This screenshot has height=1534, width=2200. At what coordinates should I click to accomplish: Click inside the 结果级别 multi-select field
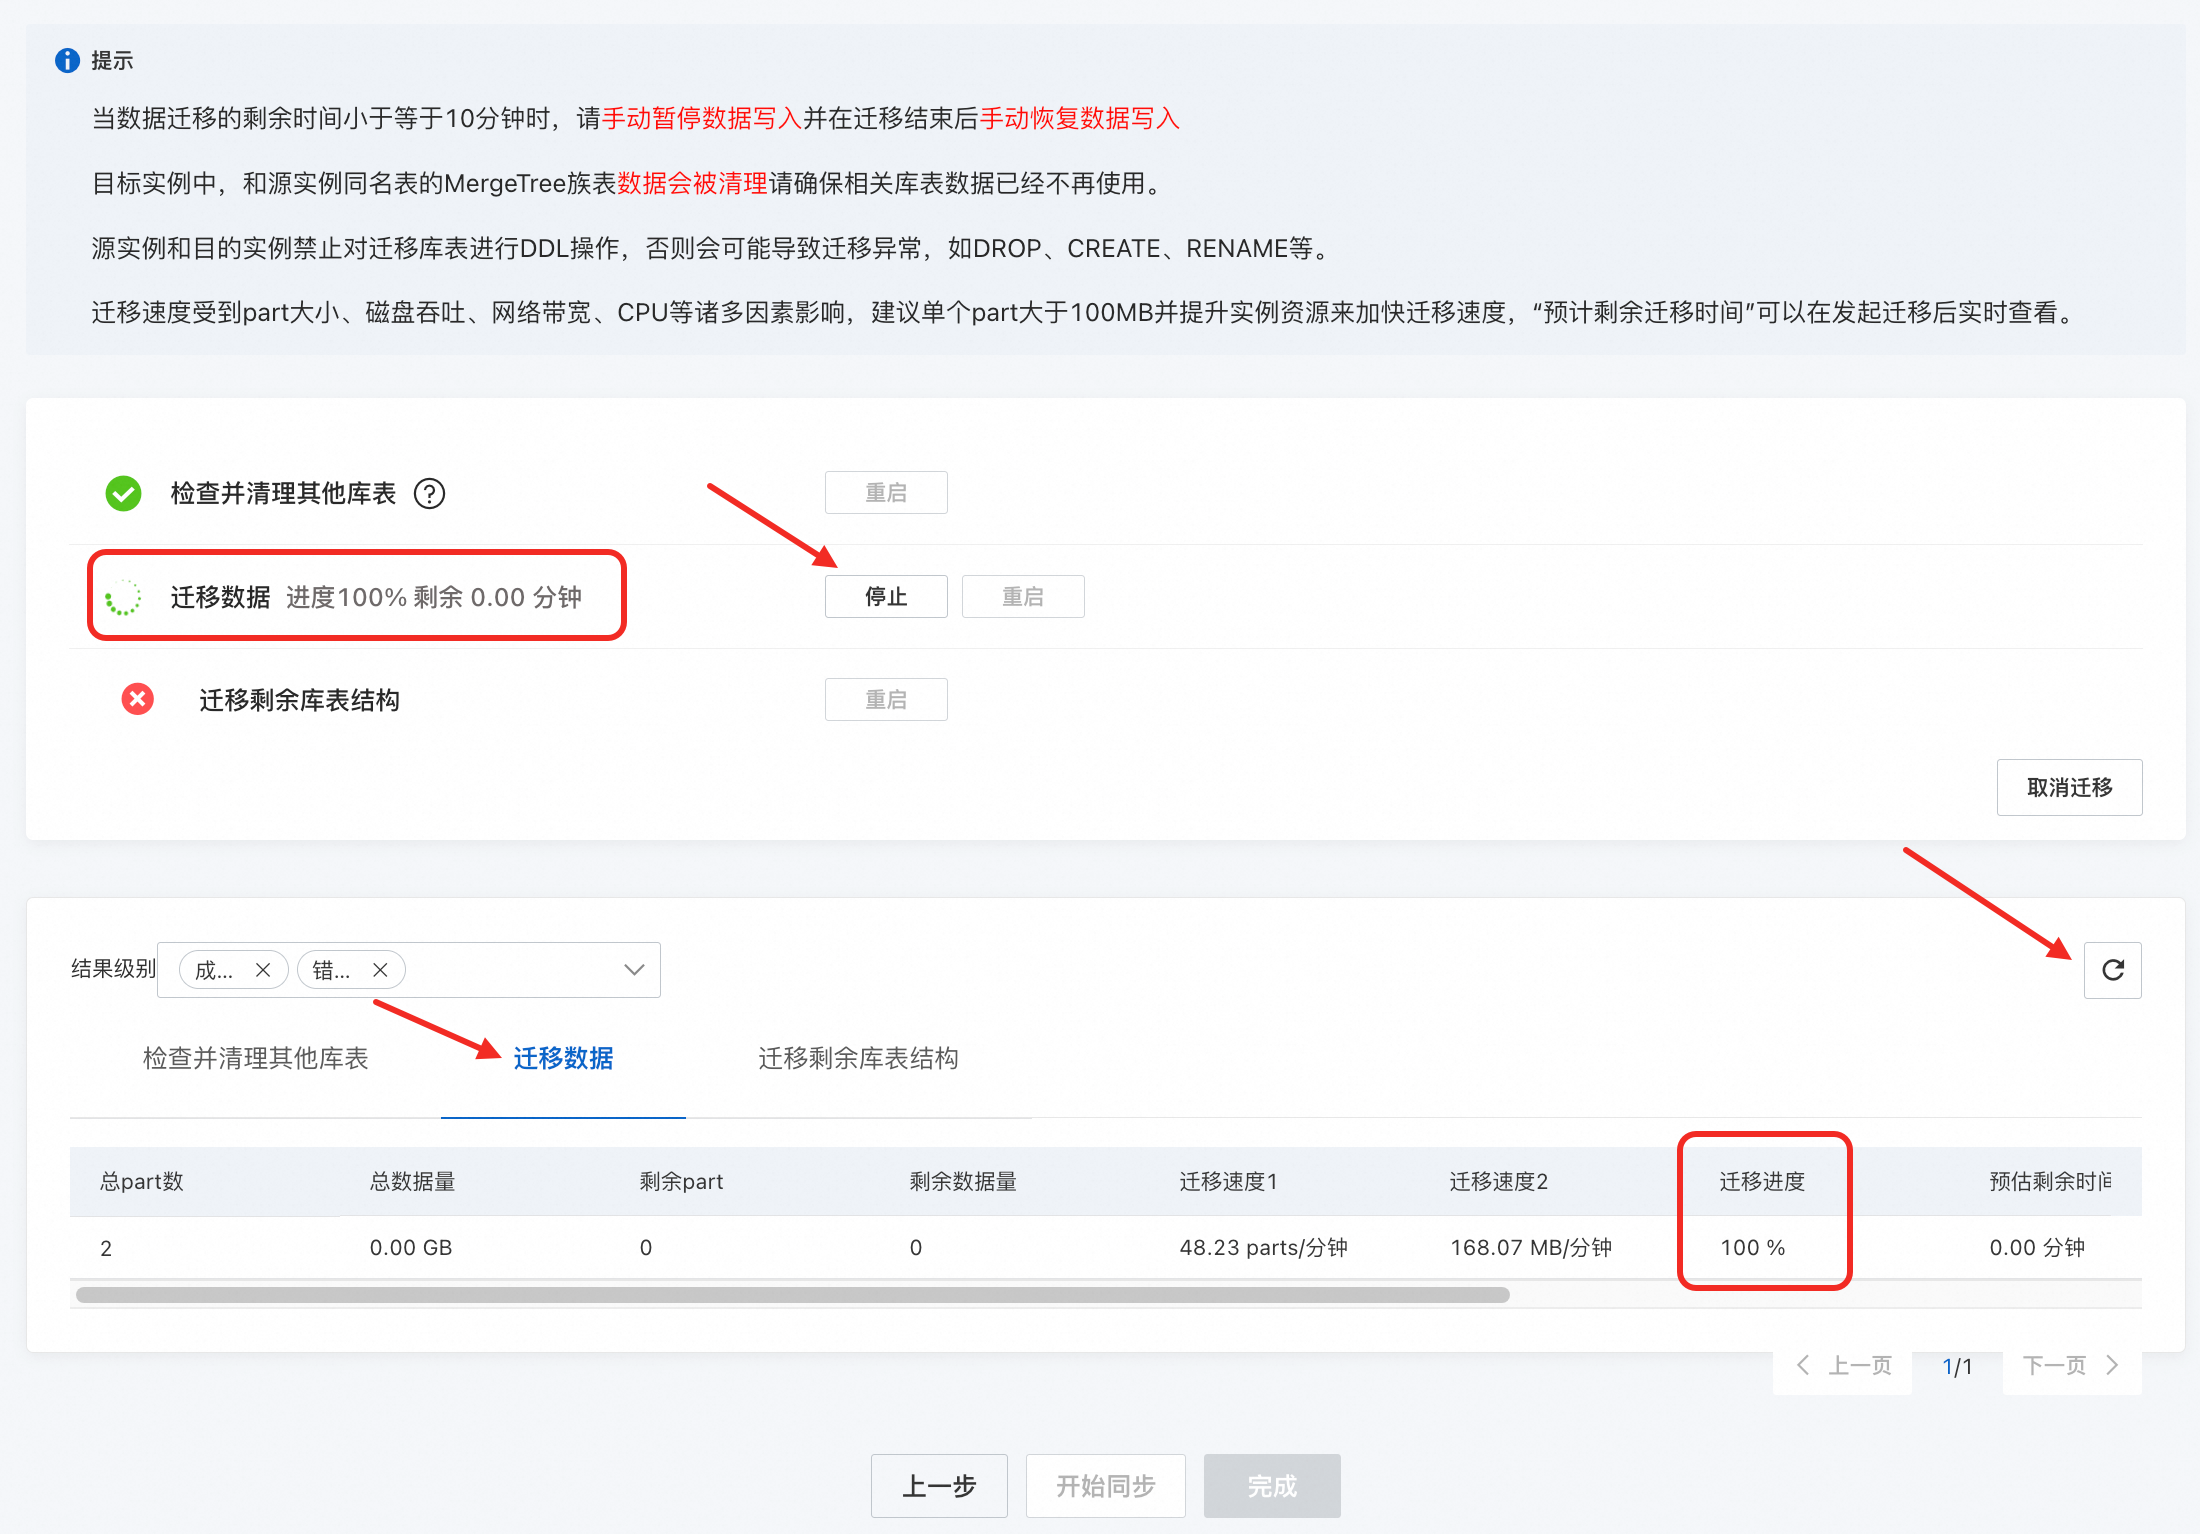(x=510, y=970)
